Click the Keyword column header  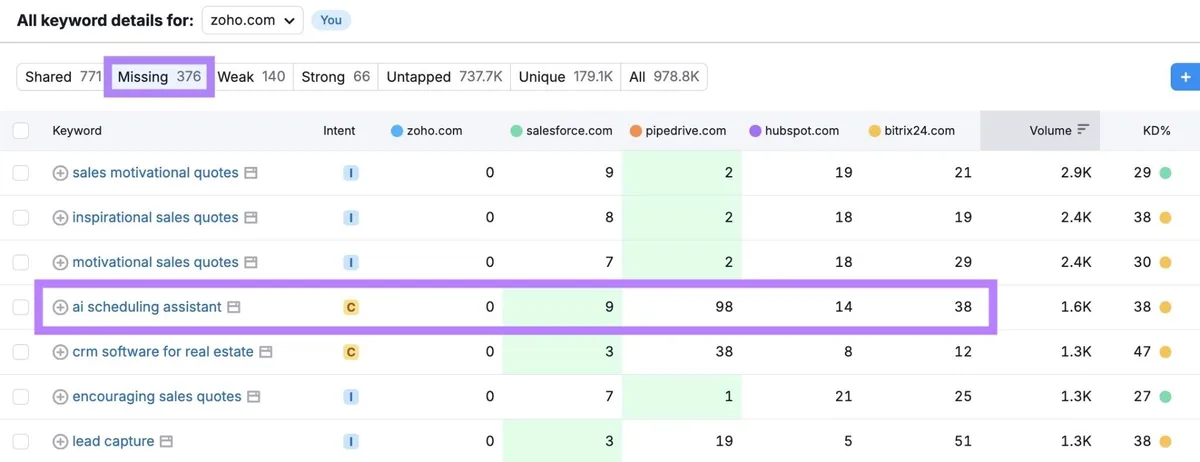click(77, 130)
